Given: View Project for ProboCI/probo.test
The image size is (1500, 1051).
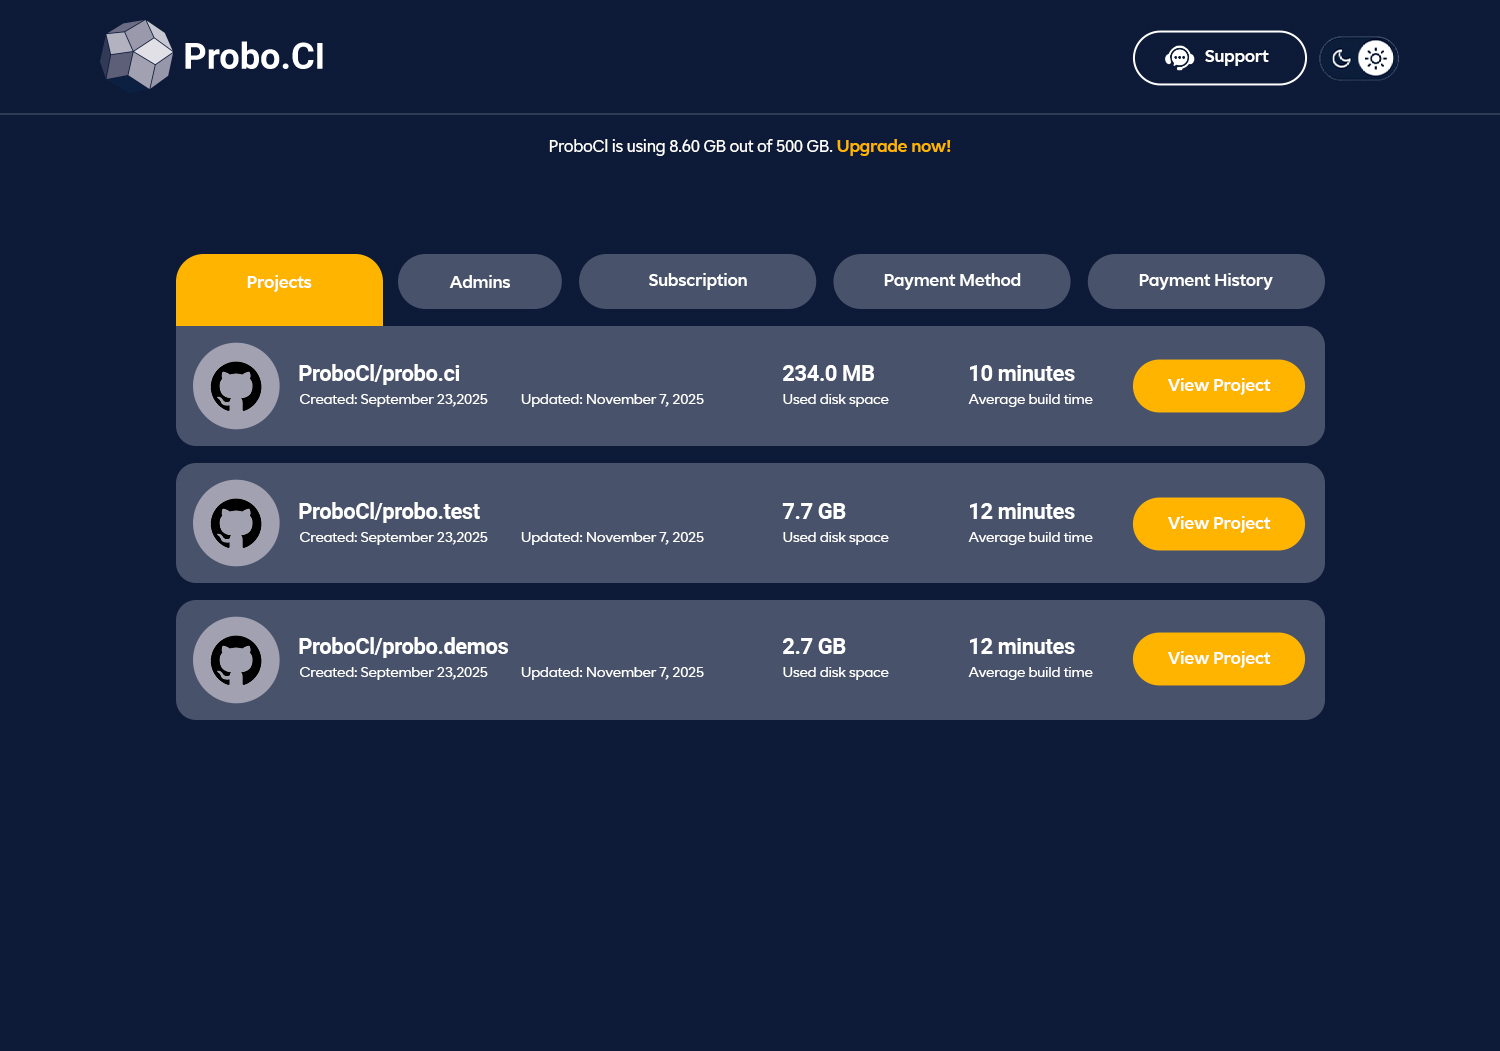Looking at the screenshot, I should coord(1219,524).
